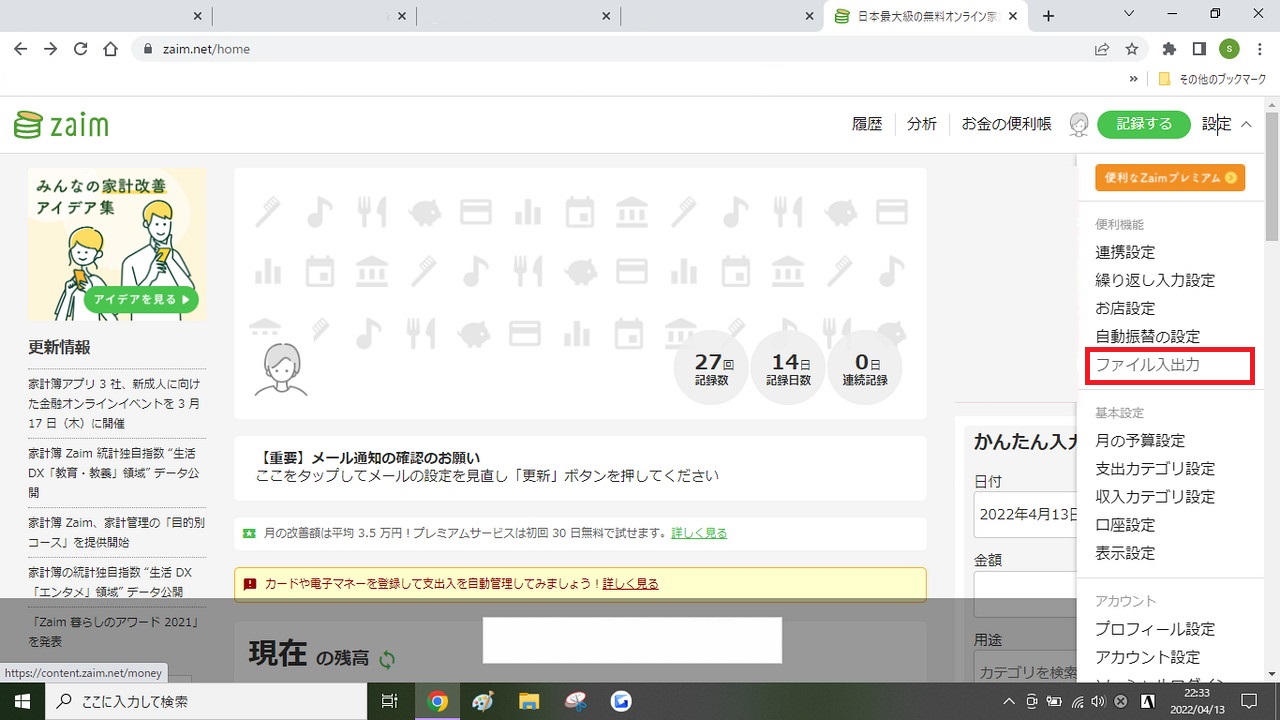Open the user avatar icon in header

(1078, 124)
